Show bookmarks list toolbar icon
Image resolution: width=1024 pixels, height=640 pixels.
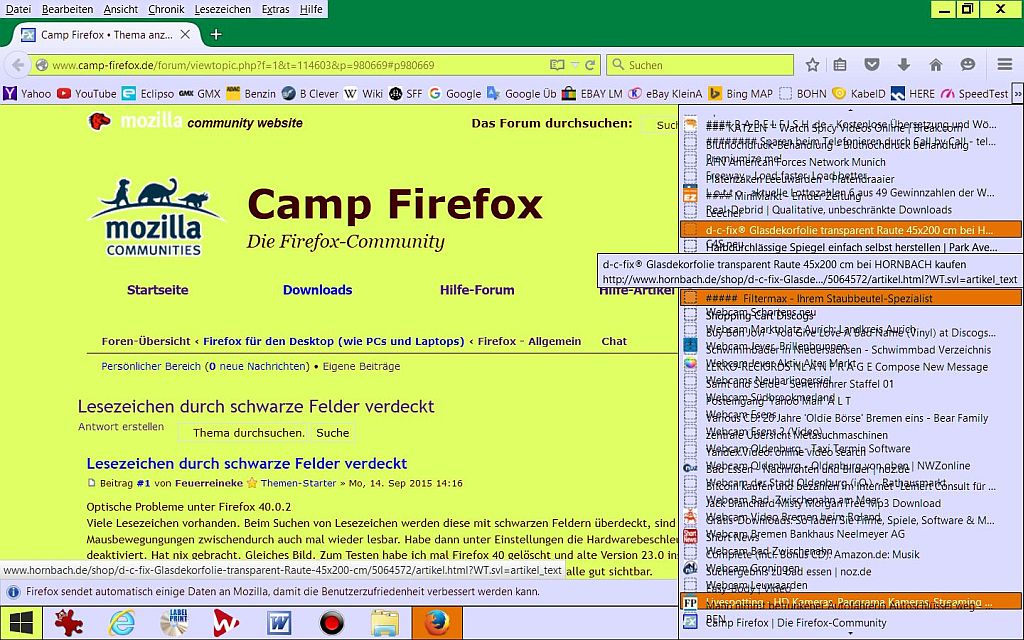click(x=840, y=65)
